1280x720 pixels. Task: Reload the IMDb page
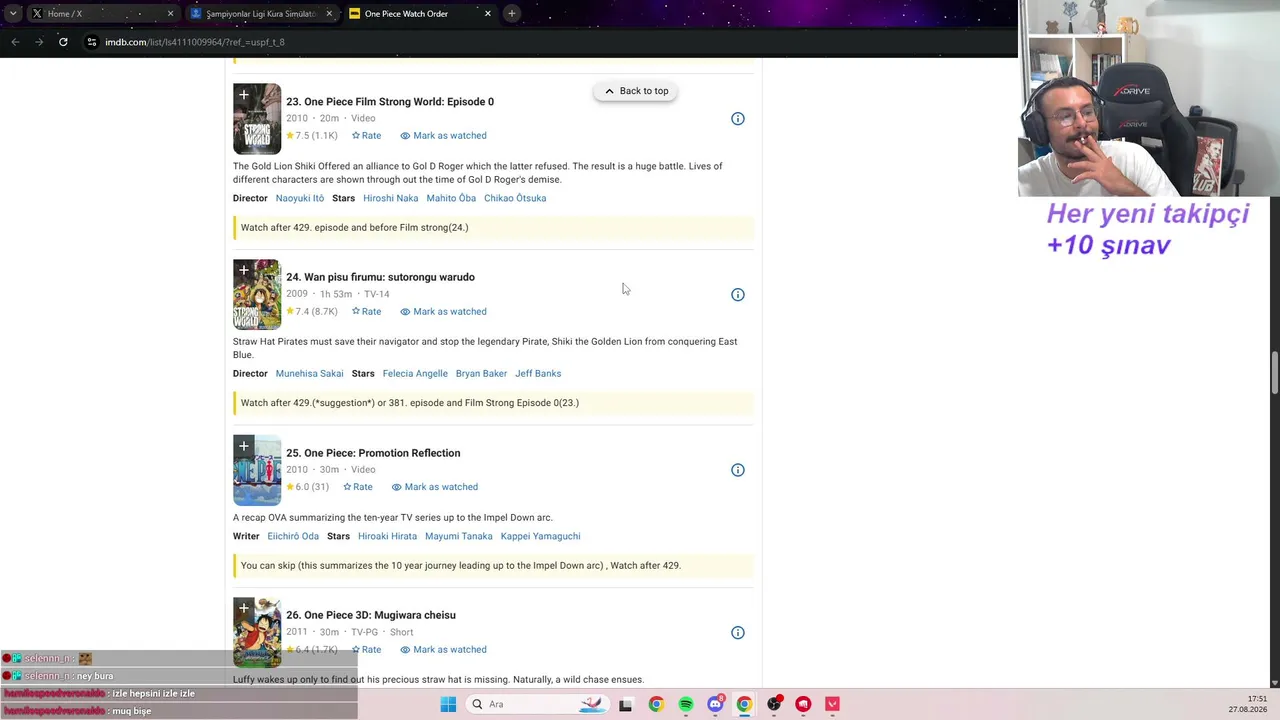(63, 42)
